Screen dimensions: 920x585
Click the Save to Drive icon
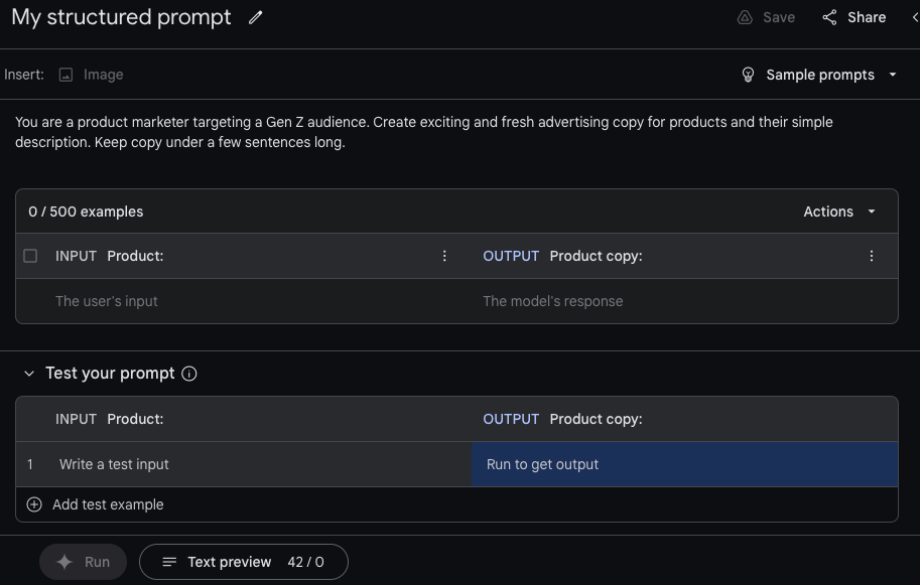744,18
